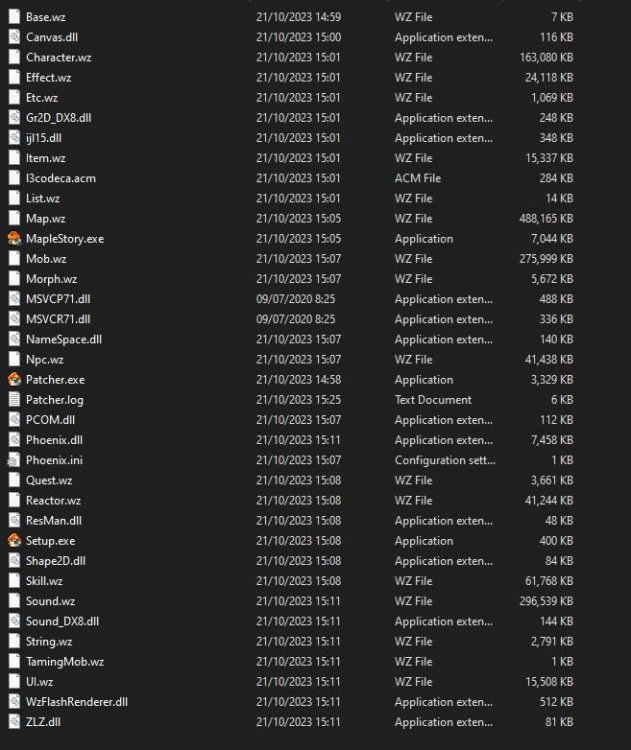Screen dimensions: 631x750
Task: Select the Patcher.log text document icon
Action: click(14, 400)
